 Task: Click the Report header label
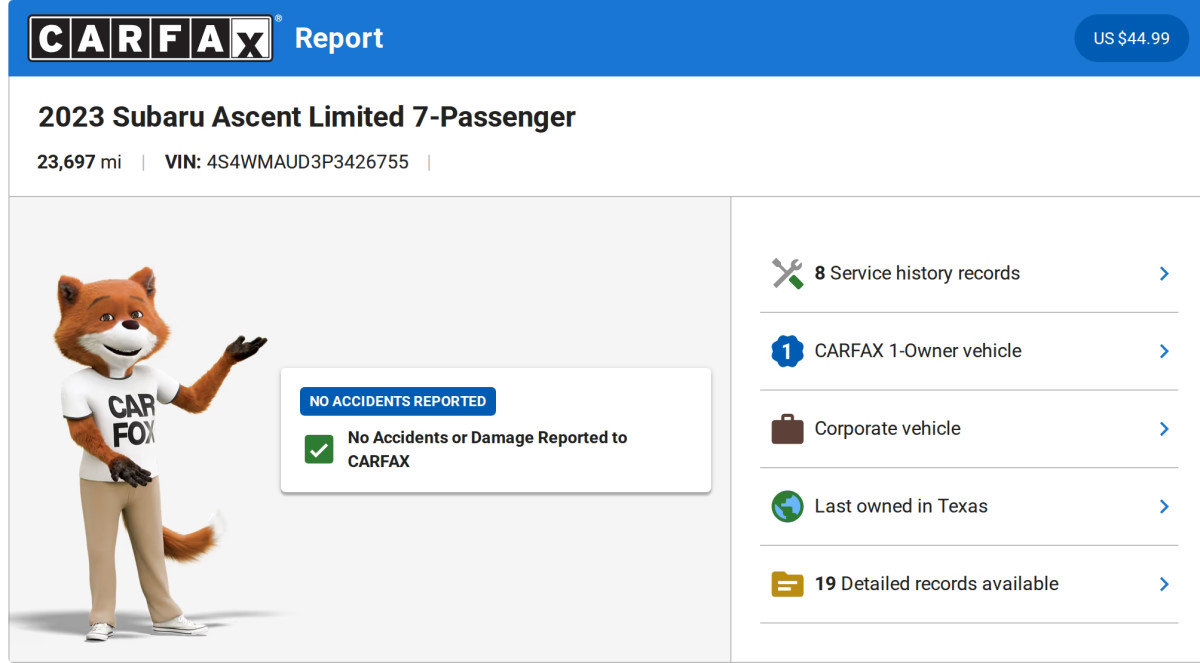tap(339, 38)
